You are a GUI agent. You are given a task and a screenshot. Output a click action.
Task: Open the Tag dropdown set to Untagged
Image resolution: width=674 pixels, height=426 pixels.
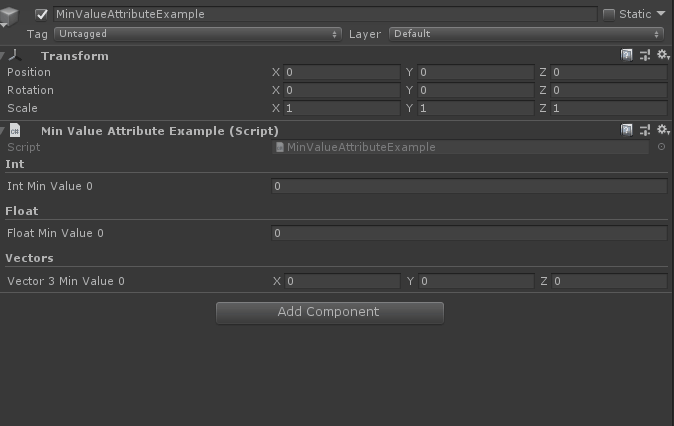[197, 34]
